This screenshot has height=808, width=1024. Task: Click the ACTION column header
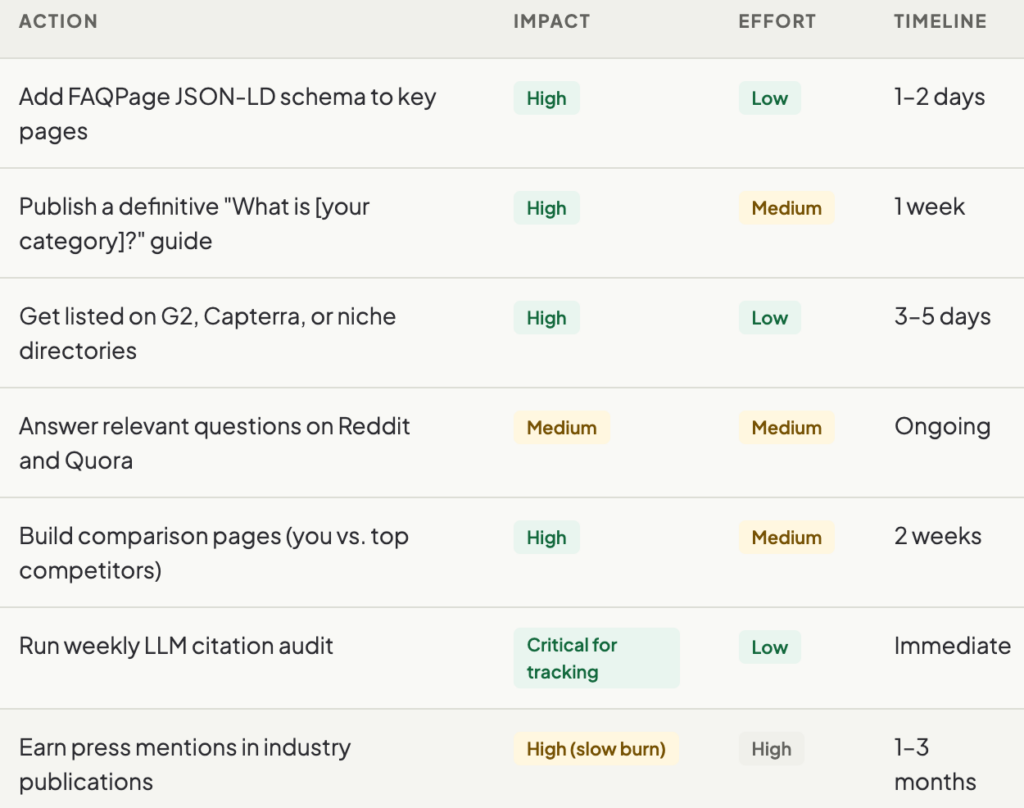(x=58, y=21)
